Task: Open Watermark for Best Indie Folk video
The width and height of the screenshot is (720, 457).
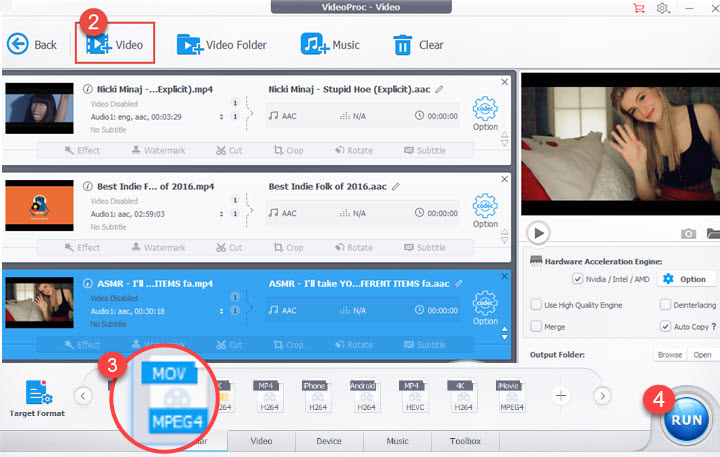Action: [158, 248]
